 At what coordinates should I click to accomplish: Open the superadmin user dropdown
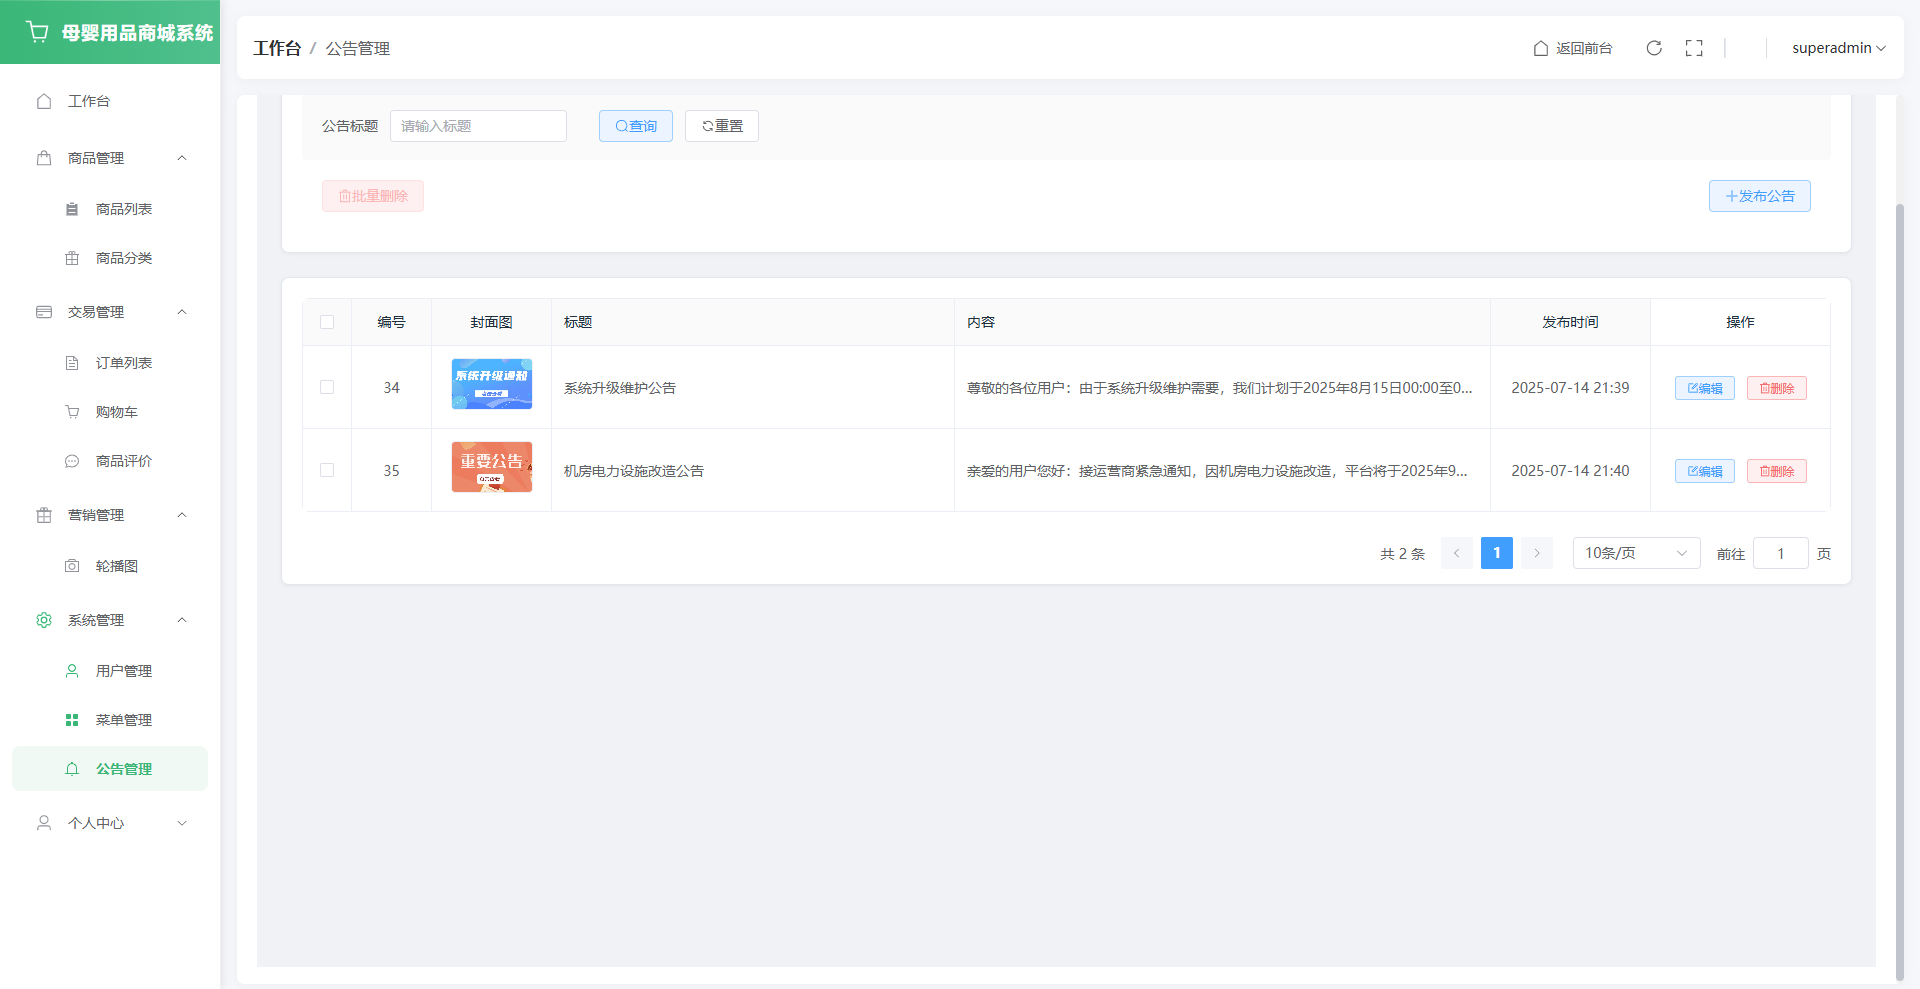[x=1838, y=48]
